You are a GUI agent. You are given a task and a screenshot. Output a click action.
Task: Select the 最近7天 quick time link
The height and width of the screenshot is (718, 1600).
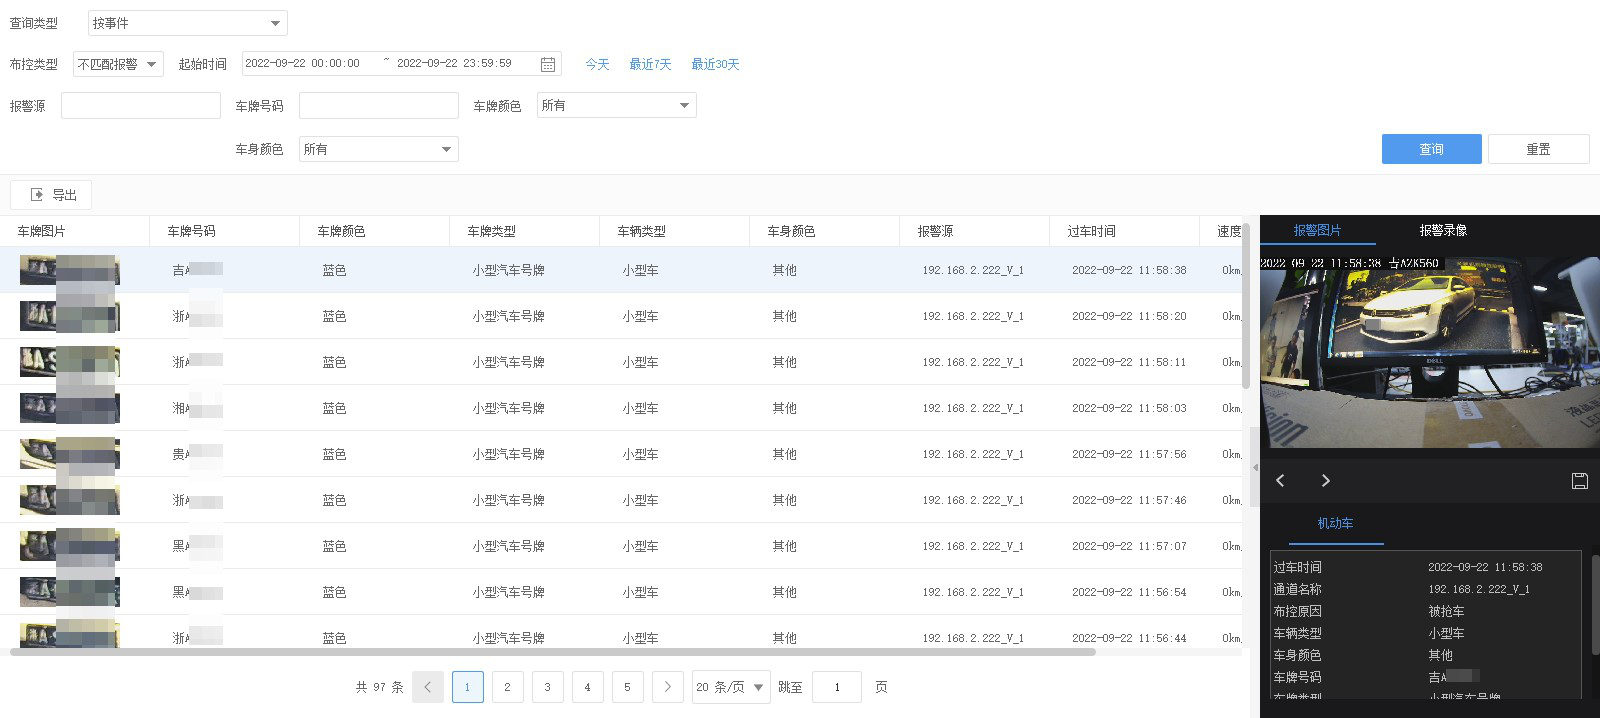tap(650, 64)
